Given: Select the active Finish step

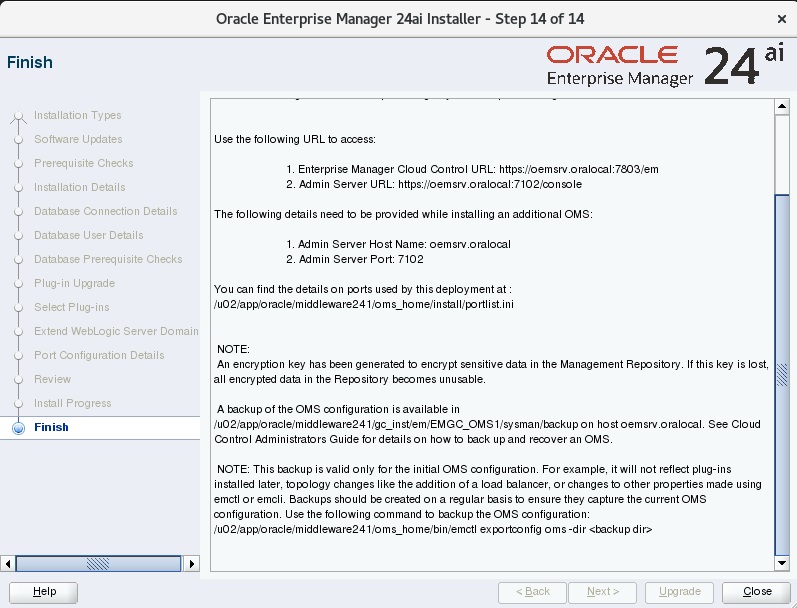Looking at the screenshot, I should click(x=51, y=427).
